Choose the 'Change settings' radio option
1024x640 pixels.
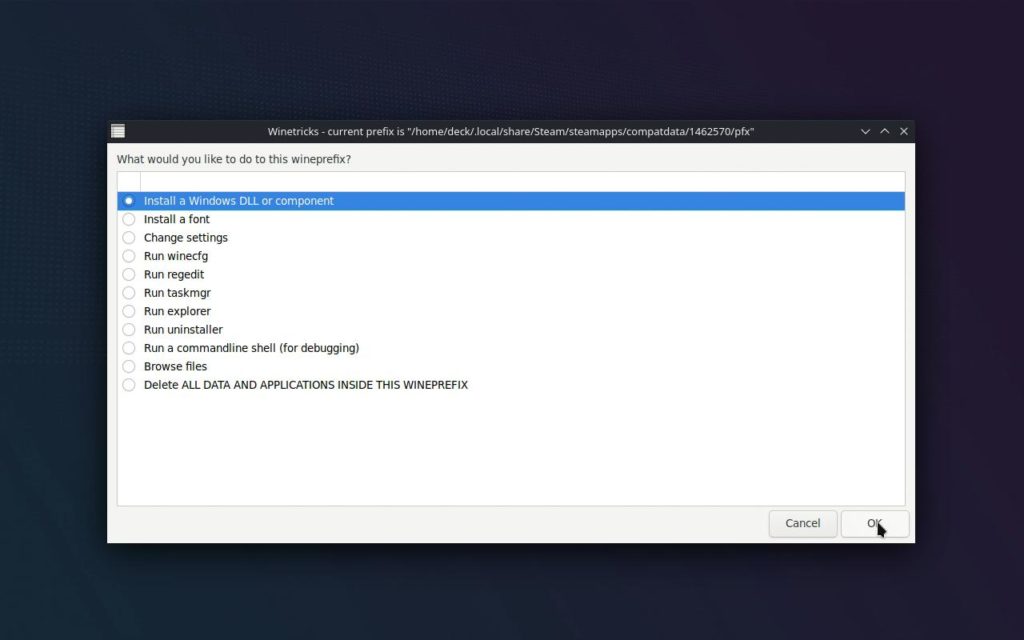click(x=129, y=238)
